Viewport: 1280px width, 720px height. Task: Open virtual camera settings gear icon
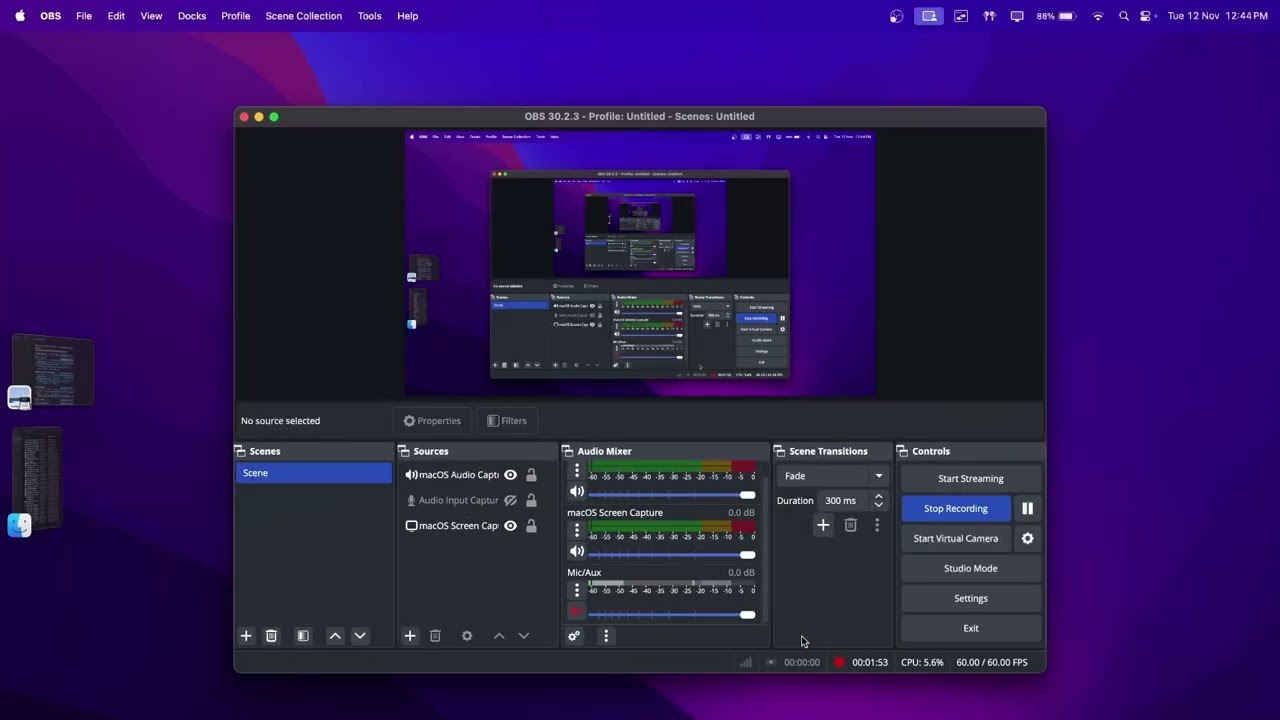point(1027,538)
